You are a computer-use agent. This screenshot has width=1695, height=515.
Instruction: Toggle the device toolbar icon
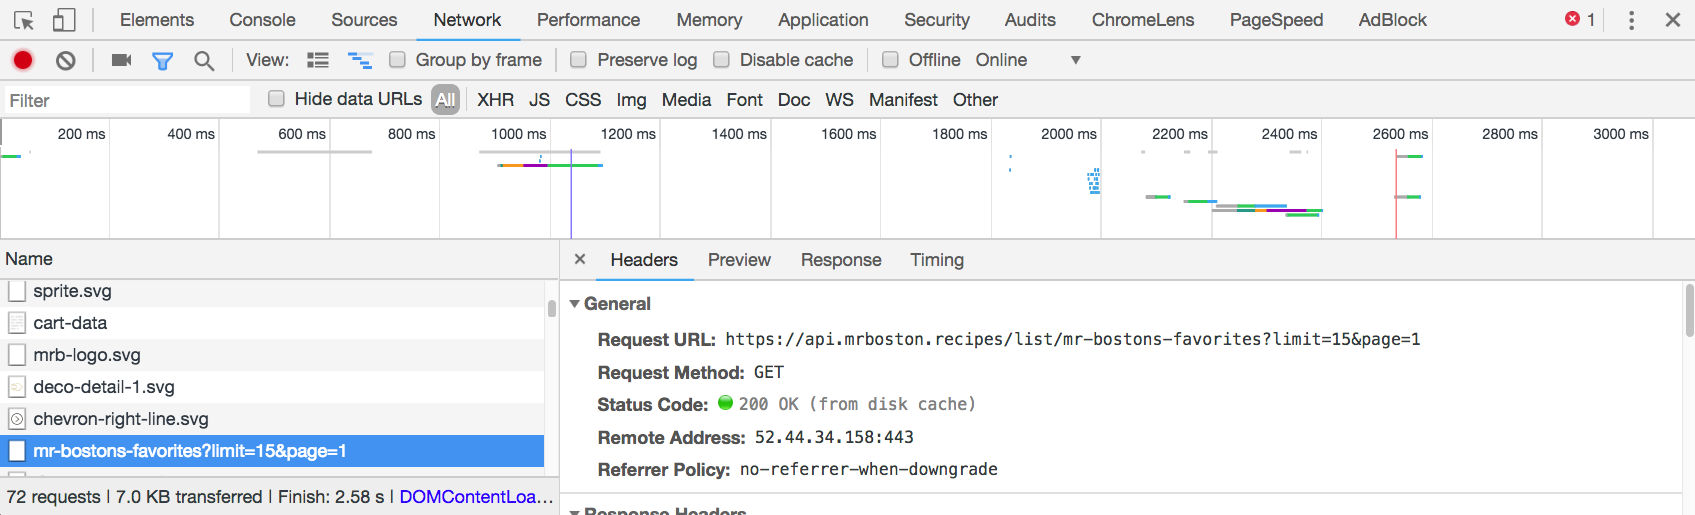[x=64, y=20]
